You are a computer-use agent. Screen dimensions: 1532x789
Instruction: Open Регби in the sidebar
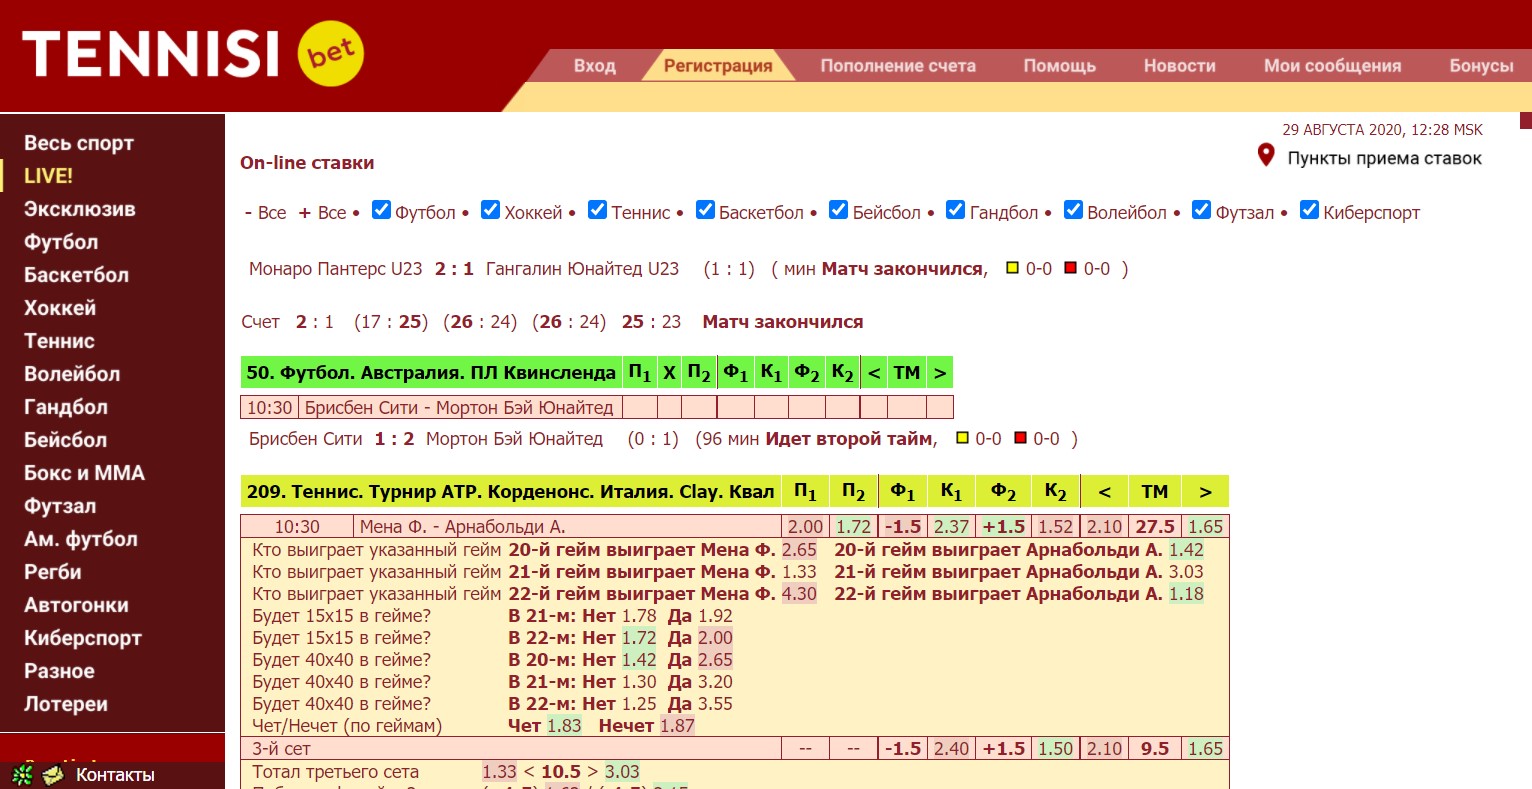(53, 572)
